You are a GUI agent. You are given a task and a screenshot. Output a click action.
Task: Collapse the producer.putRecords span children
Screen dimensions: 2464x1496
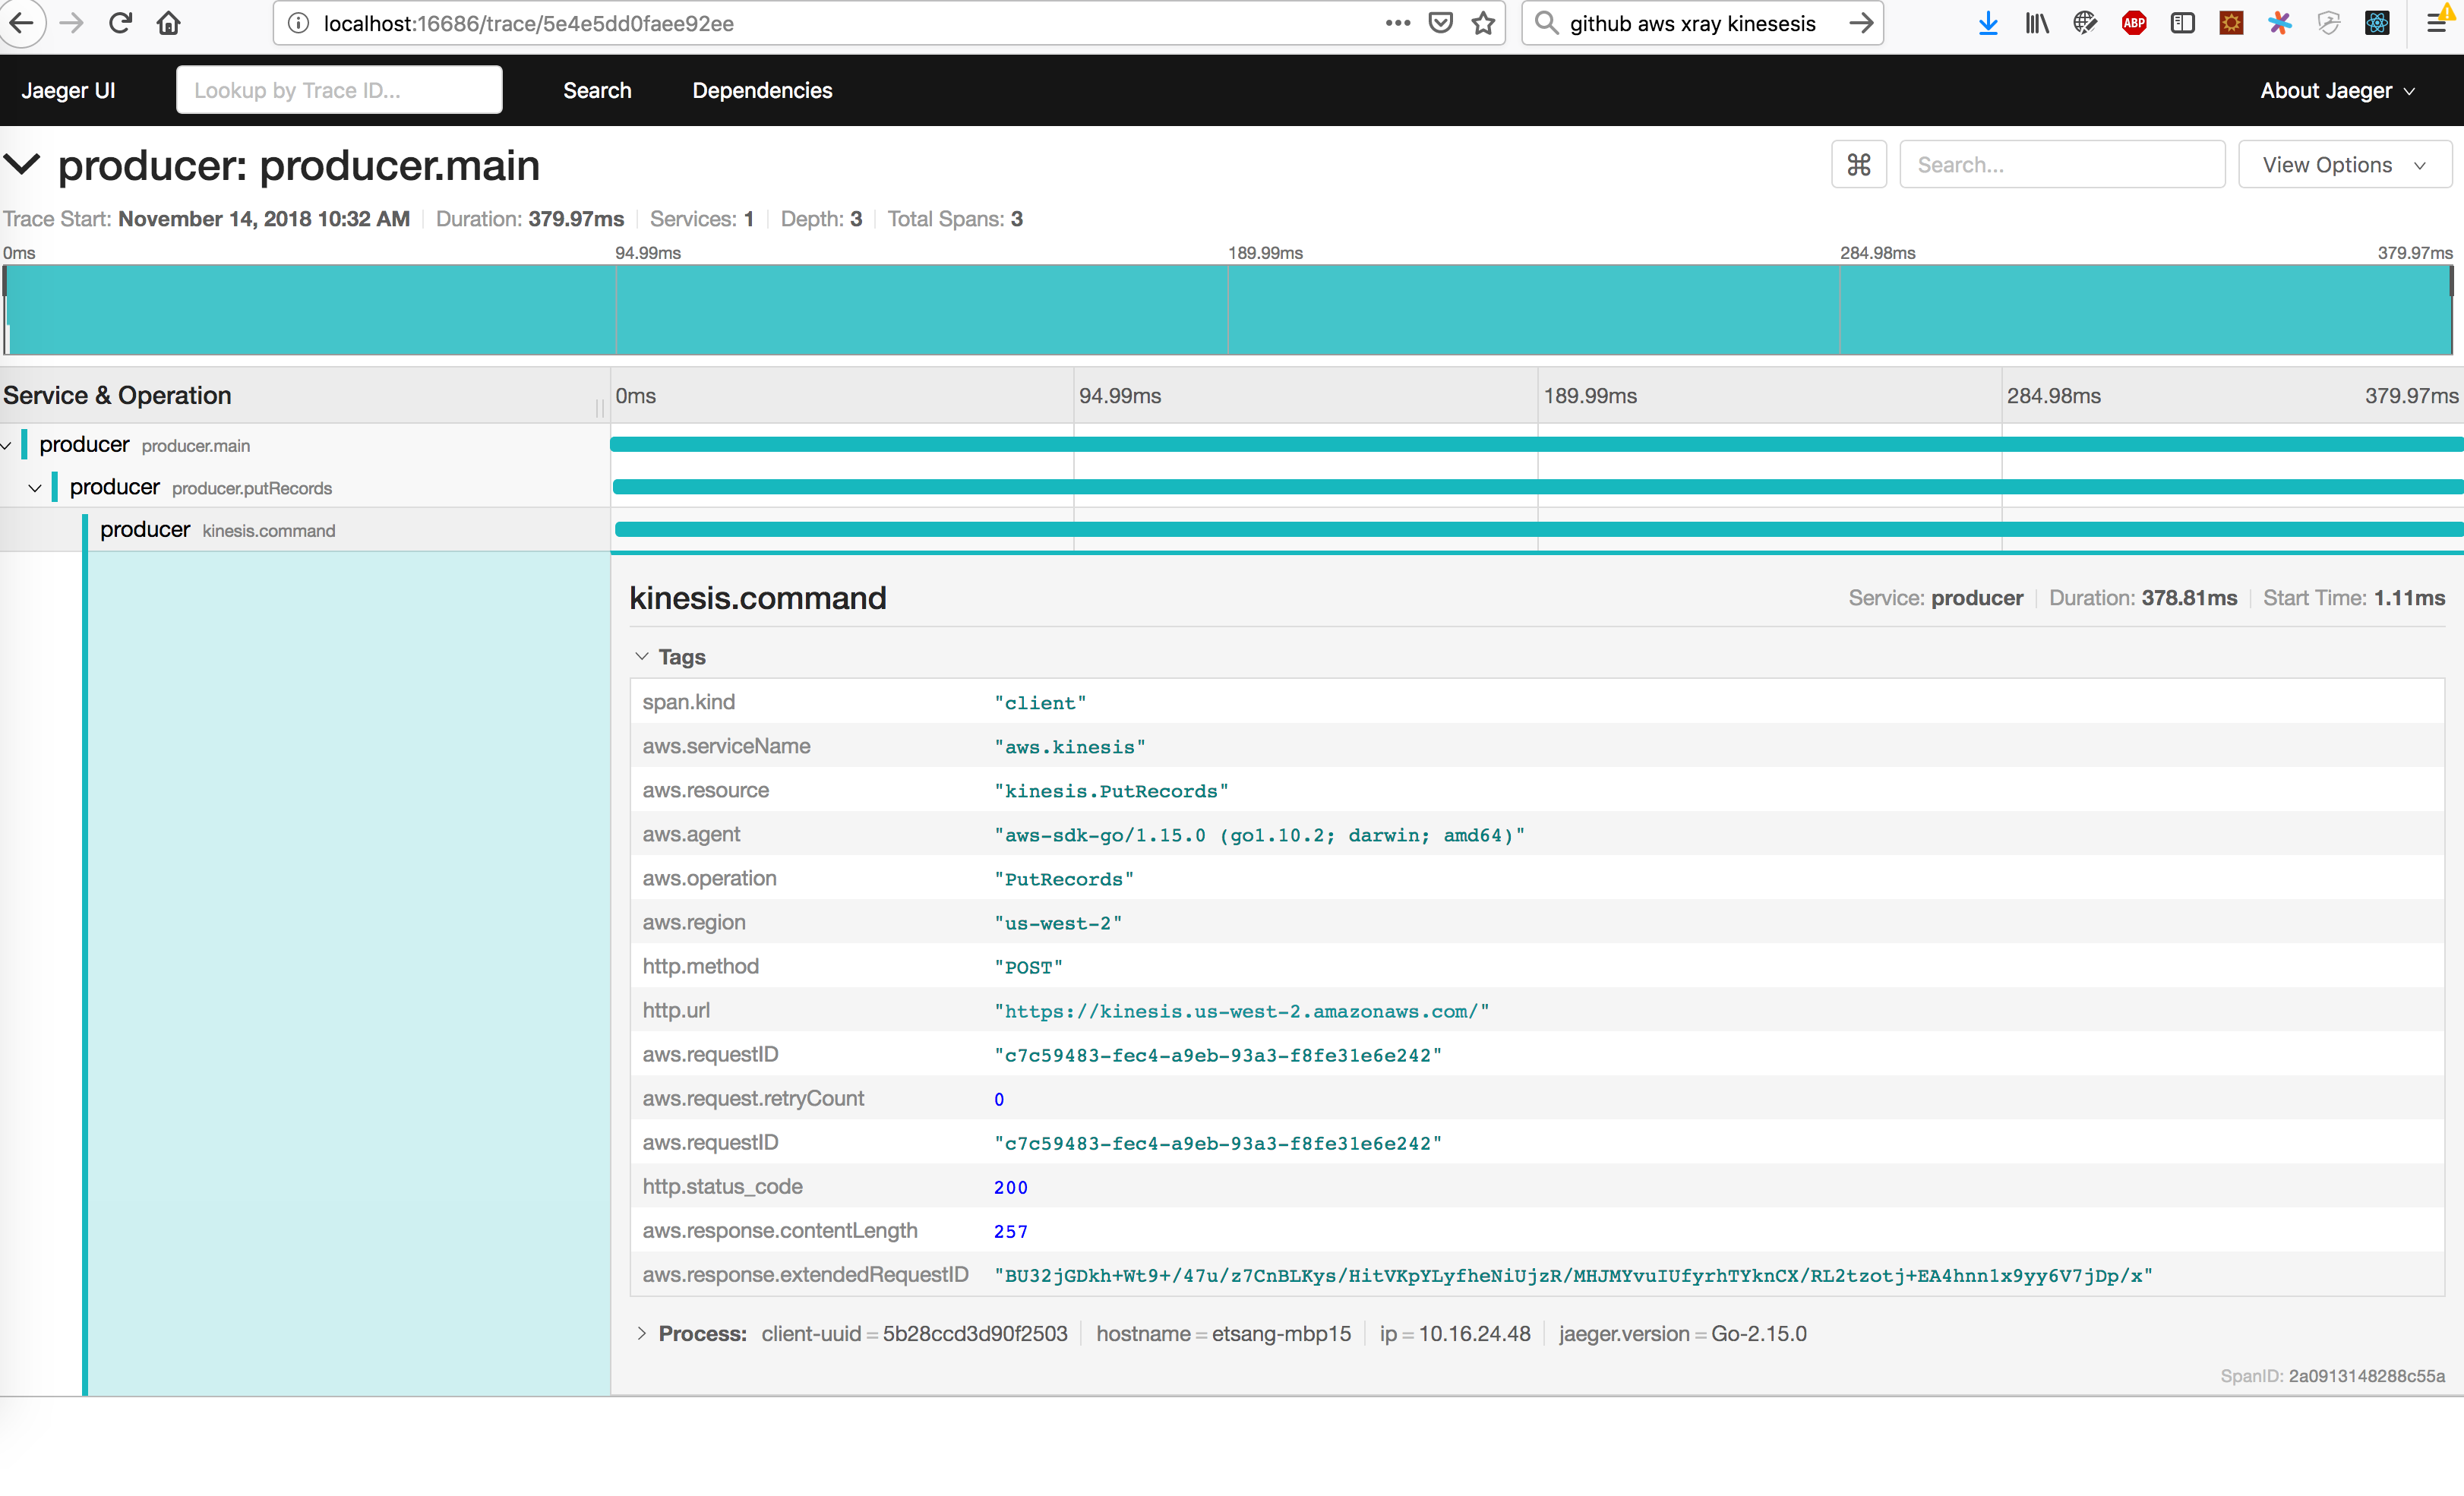(35, 488)
